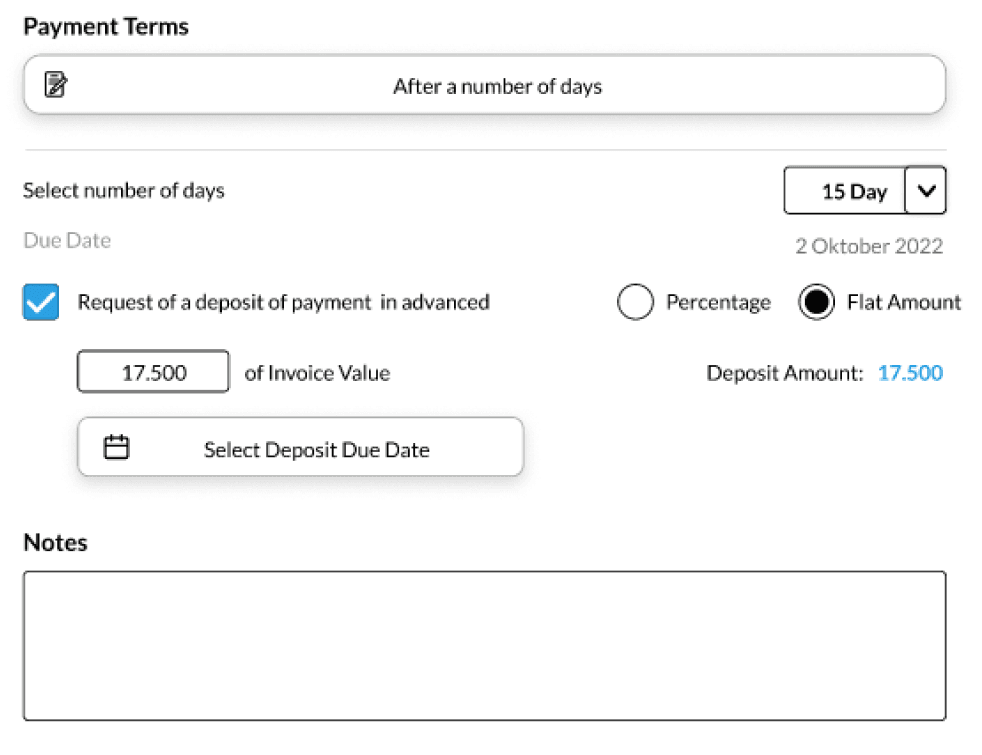Open the 15 Day dropdown chevron
Image resolution: width=982 pixels, height=755 pixels.
coord(926,190)
